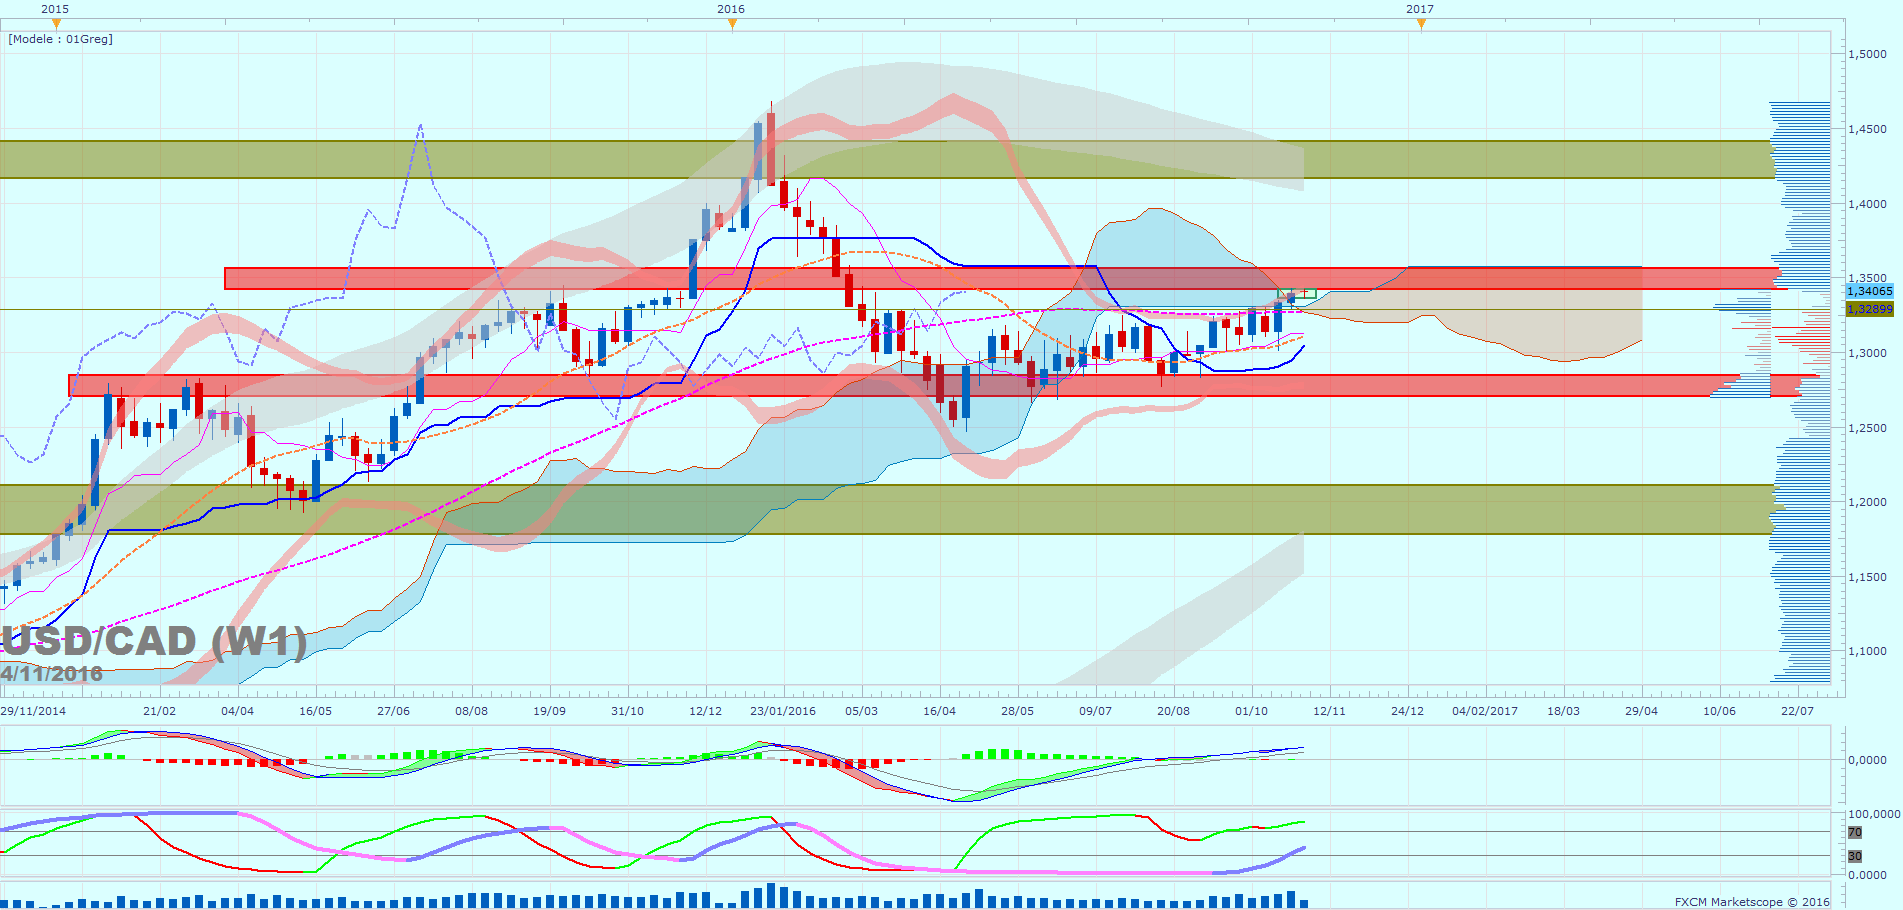The image size is (1903, 910).
Task: Click the 18/03 date axis label
Action: coord(1564,711)
